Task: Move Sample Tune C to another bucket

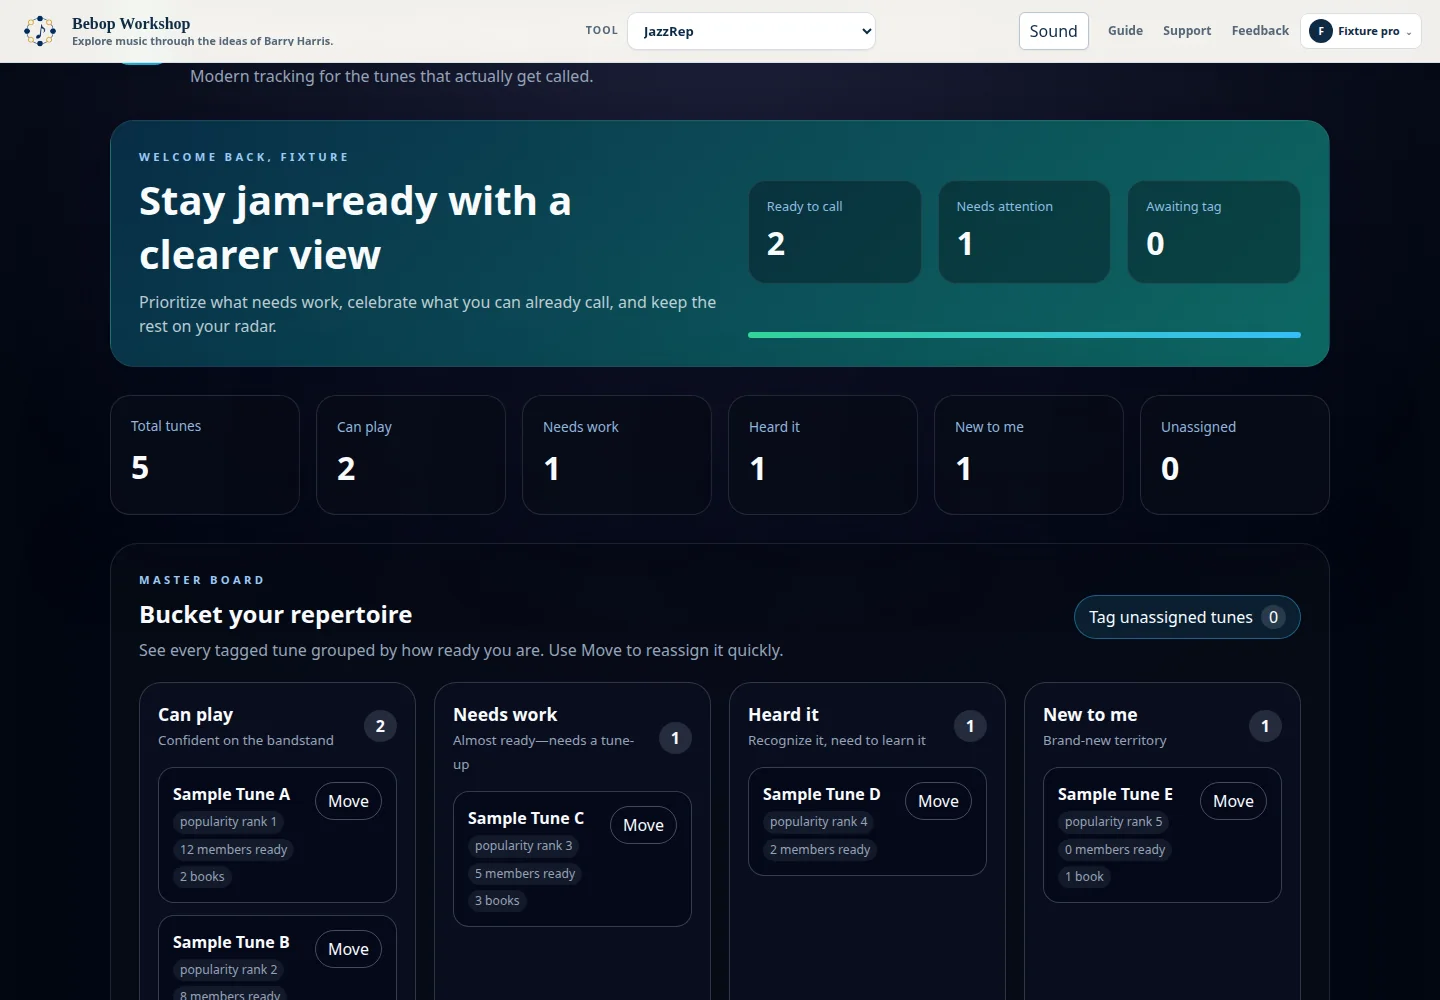Action: (643, 825)
